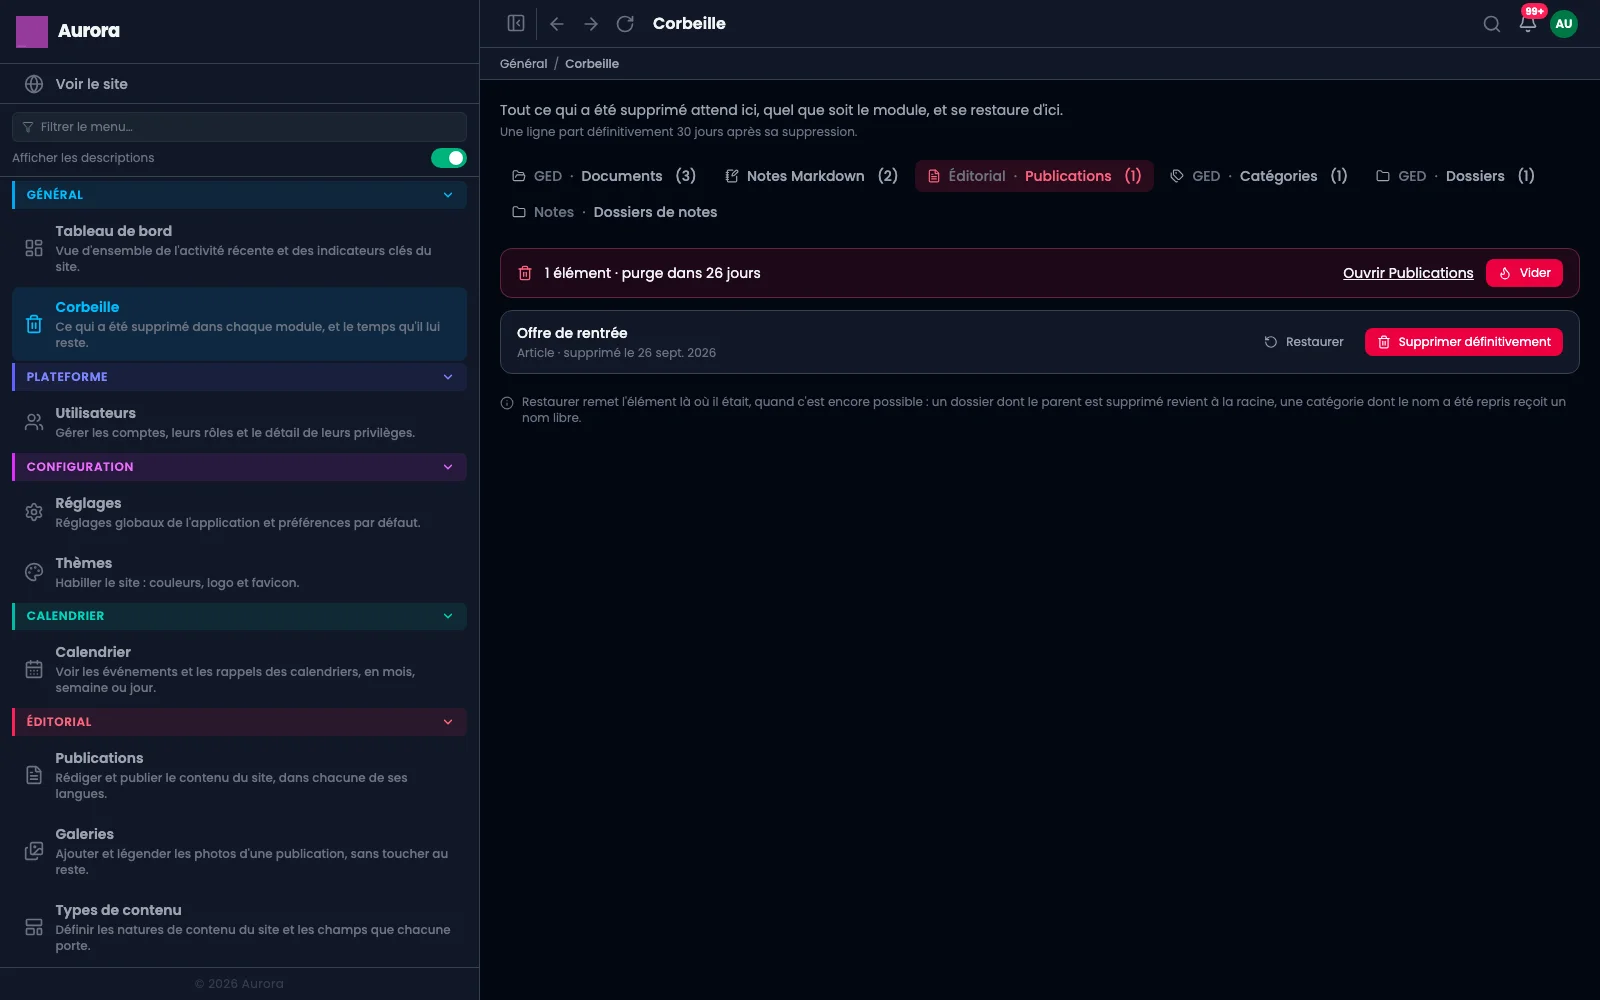
Task: Collapse the ÉDITORIAL section
Action: coord(239,722)
